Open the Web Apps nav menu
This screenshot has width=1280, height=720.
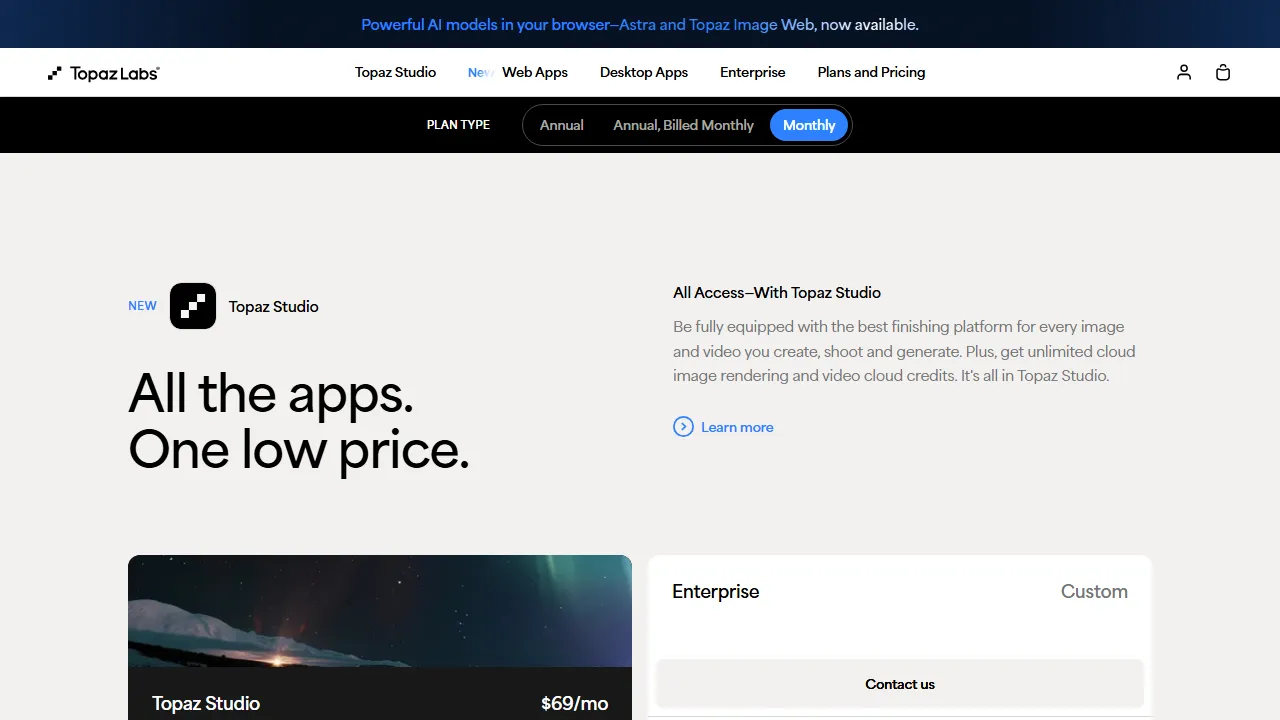[x=535, y=72]
